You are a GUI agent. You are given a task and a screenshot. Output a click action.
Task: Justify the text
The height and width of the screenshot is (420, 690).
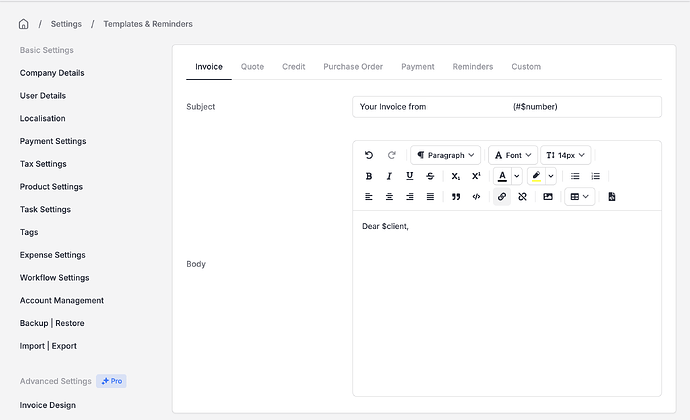pyautogui.click(x=430, y=197)
